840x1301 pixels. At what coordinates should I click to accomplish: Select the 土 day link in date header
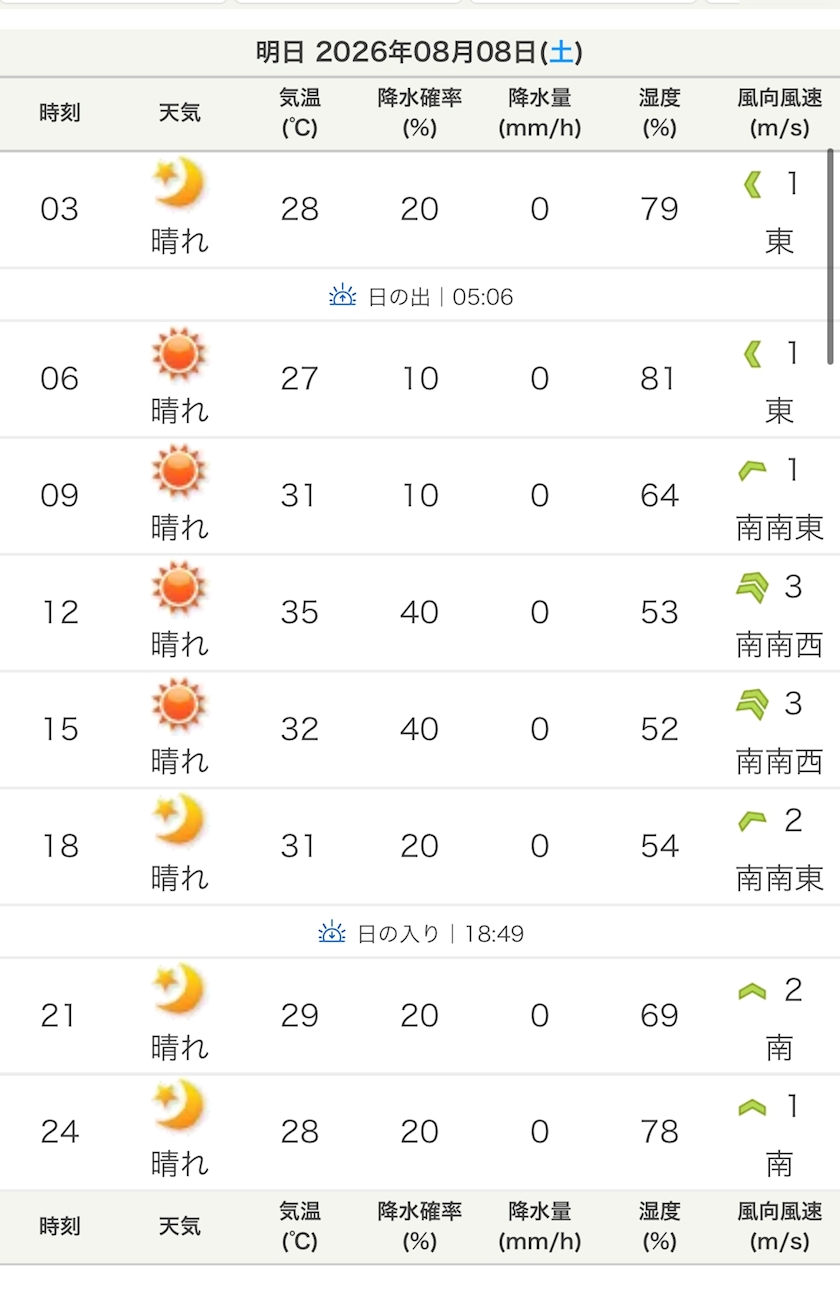[x=561, y=52]
